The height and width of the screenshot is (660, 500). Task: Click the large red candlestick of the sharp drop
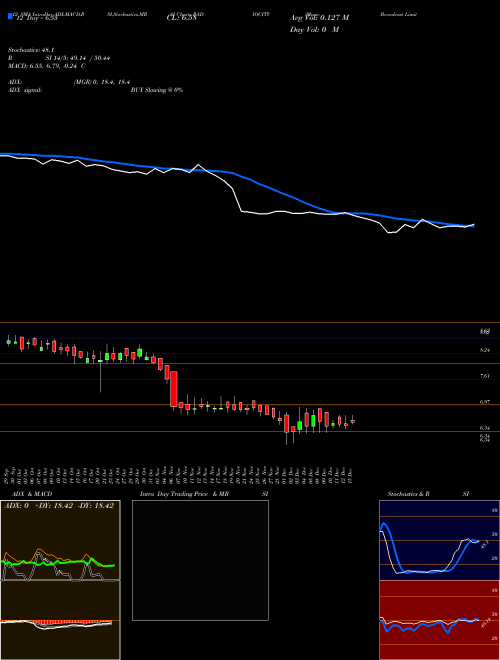click(173, 389)
